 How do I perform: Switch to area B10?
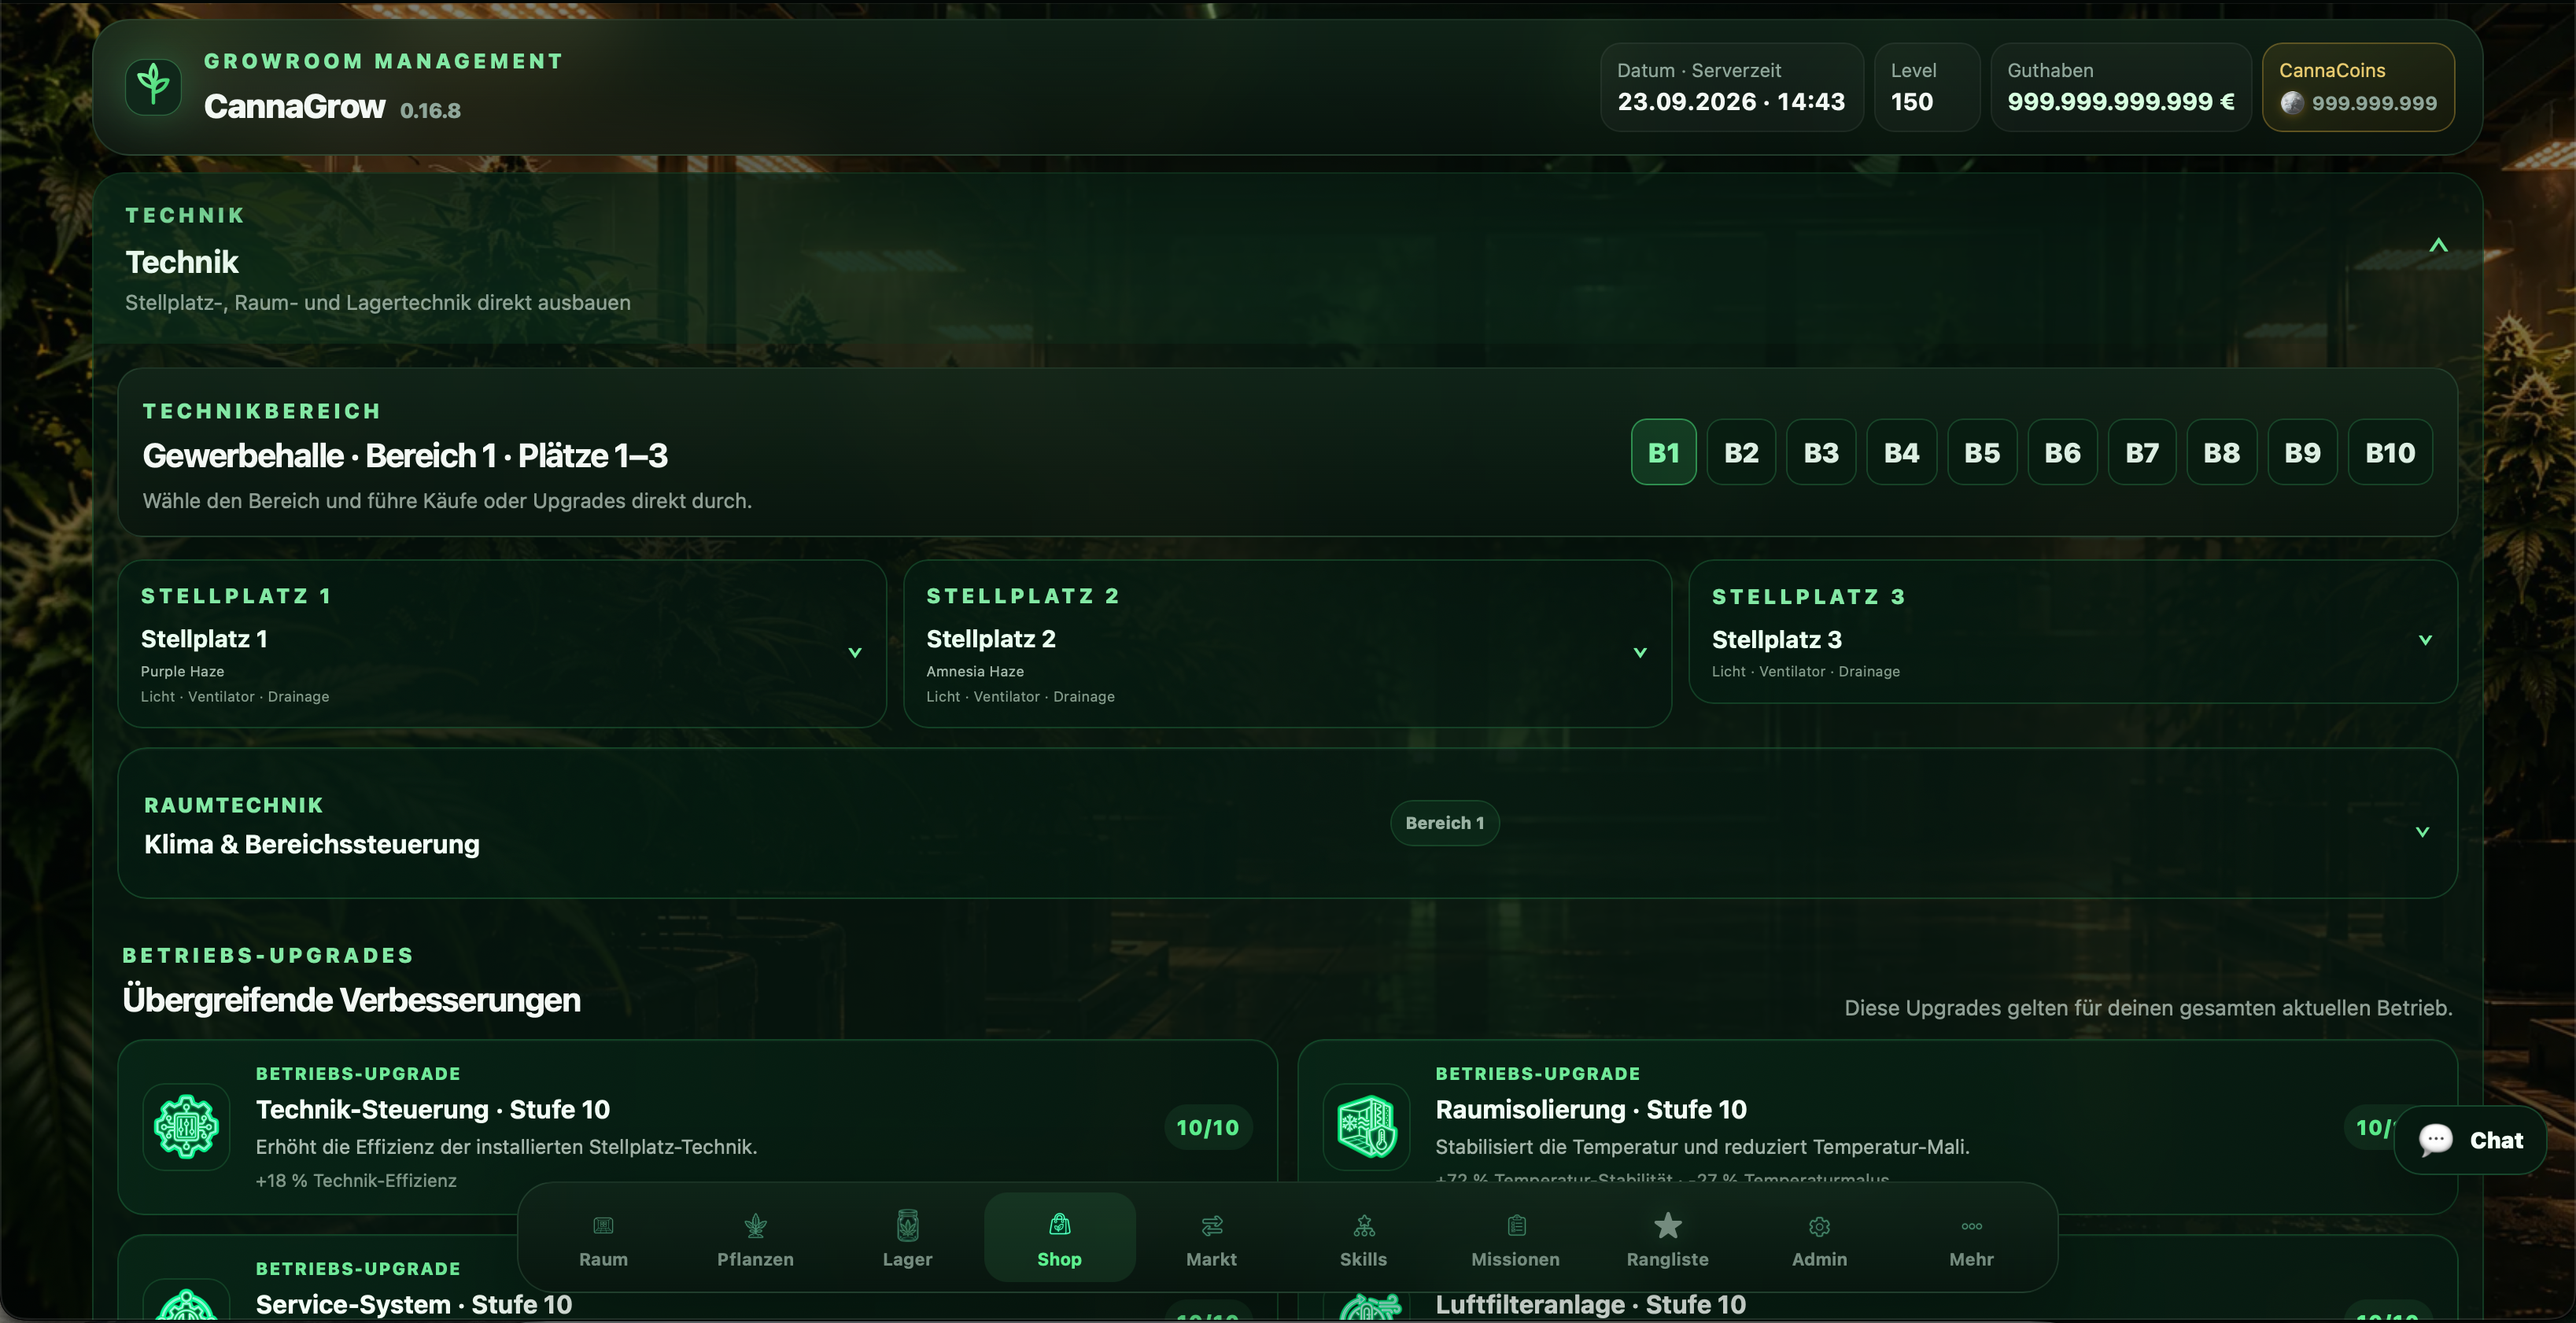(2390, 452)
